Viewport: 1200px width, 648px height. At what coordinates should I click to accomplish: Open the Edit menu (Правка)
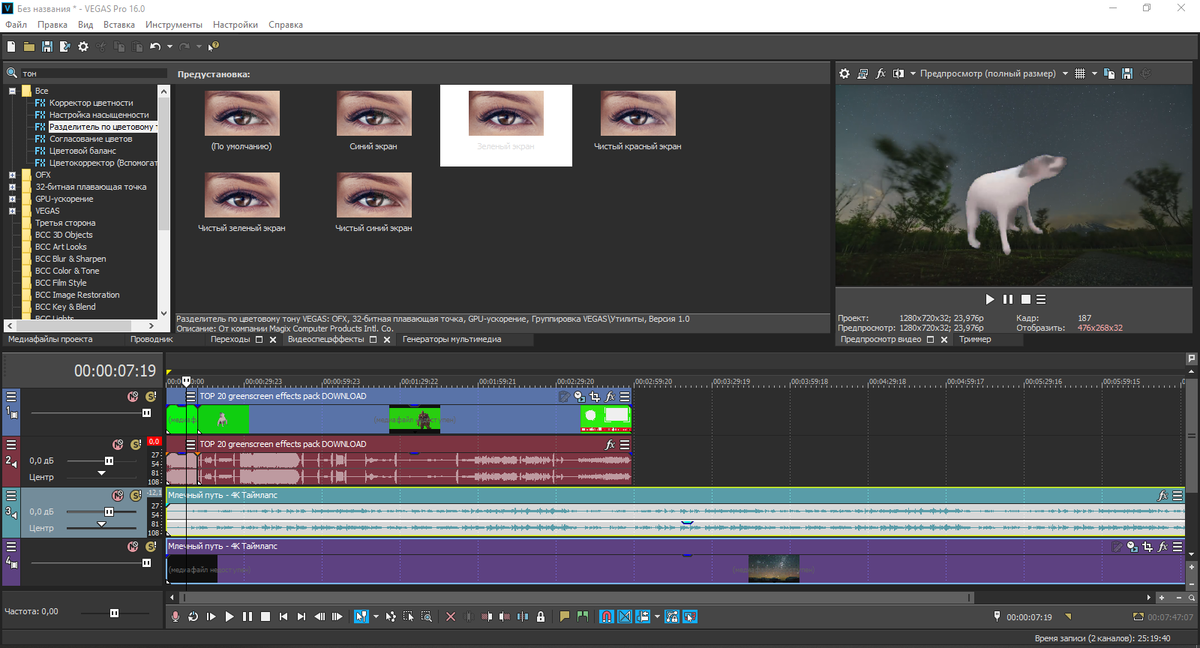51,24
